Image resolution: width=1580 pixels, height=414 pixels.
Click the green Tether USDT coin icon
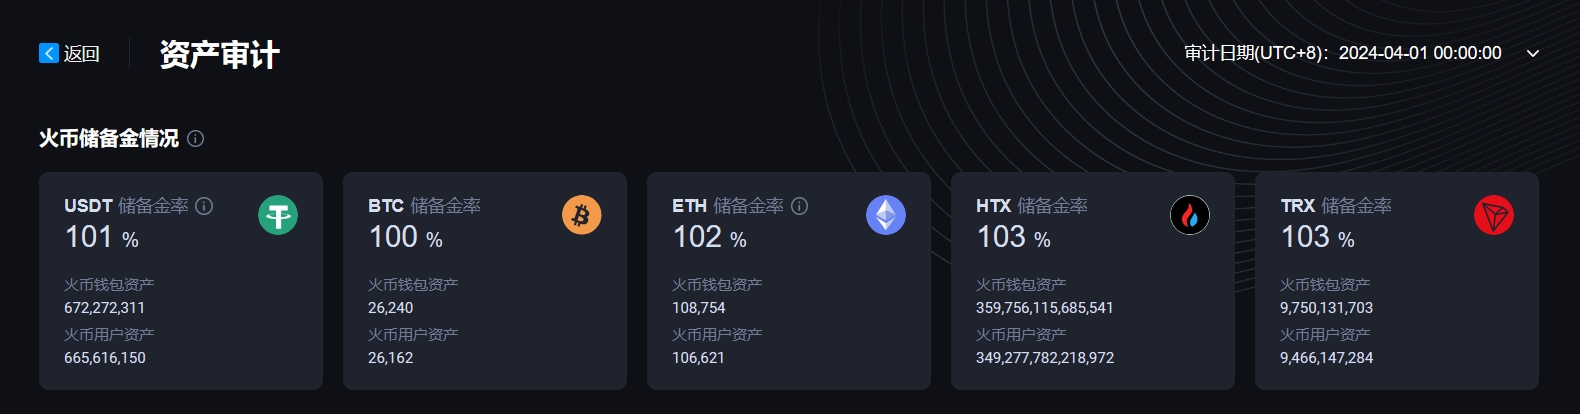click(278, 215)
